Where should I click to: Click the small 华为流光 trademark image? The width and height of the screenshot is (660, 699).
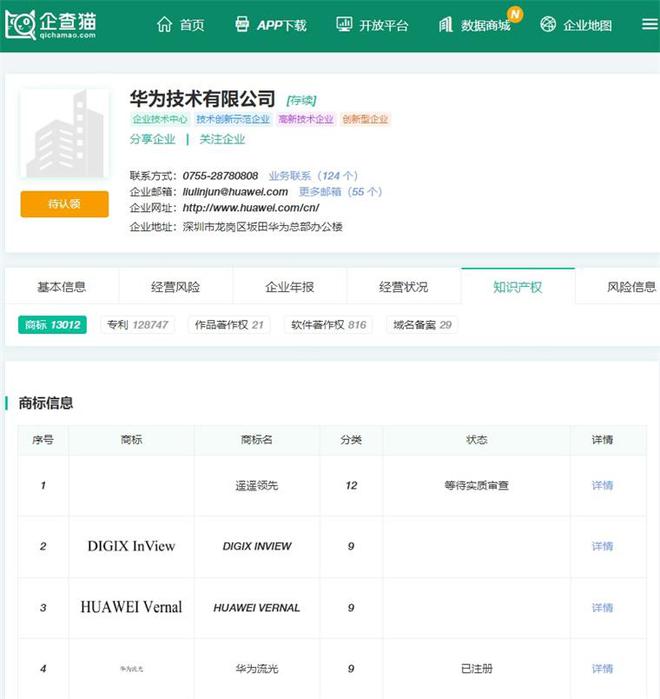point(131,669)
